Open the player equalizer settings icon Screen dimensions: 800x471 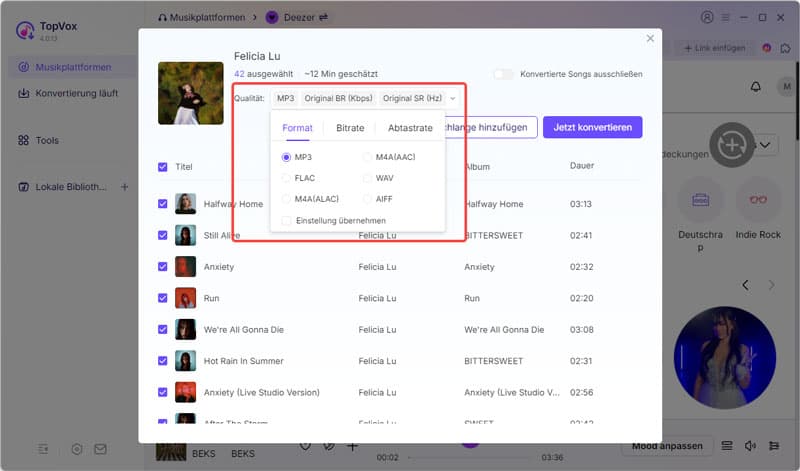[774, 446]
